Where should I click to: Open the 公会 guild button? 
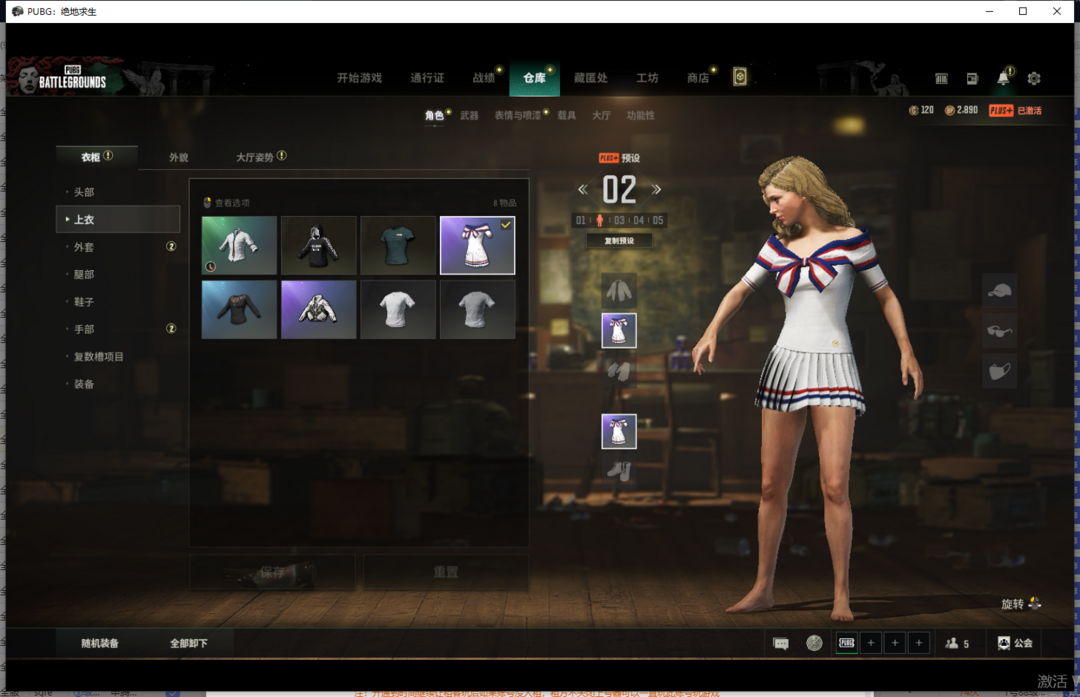[1015, 643]
